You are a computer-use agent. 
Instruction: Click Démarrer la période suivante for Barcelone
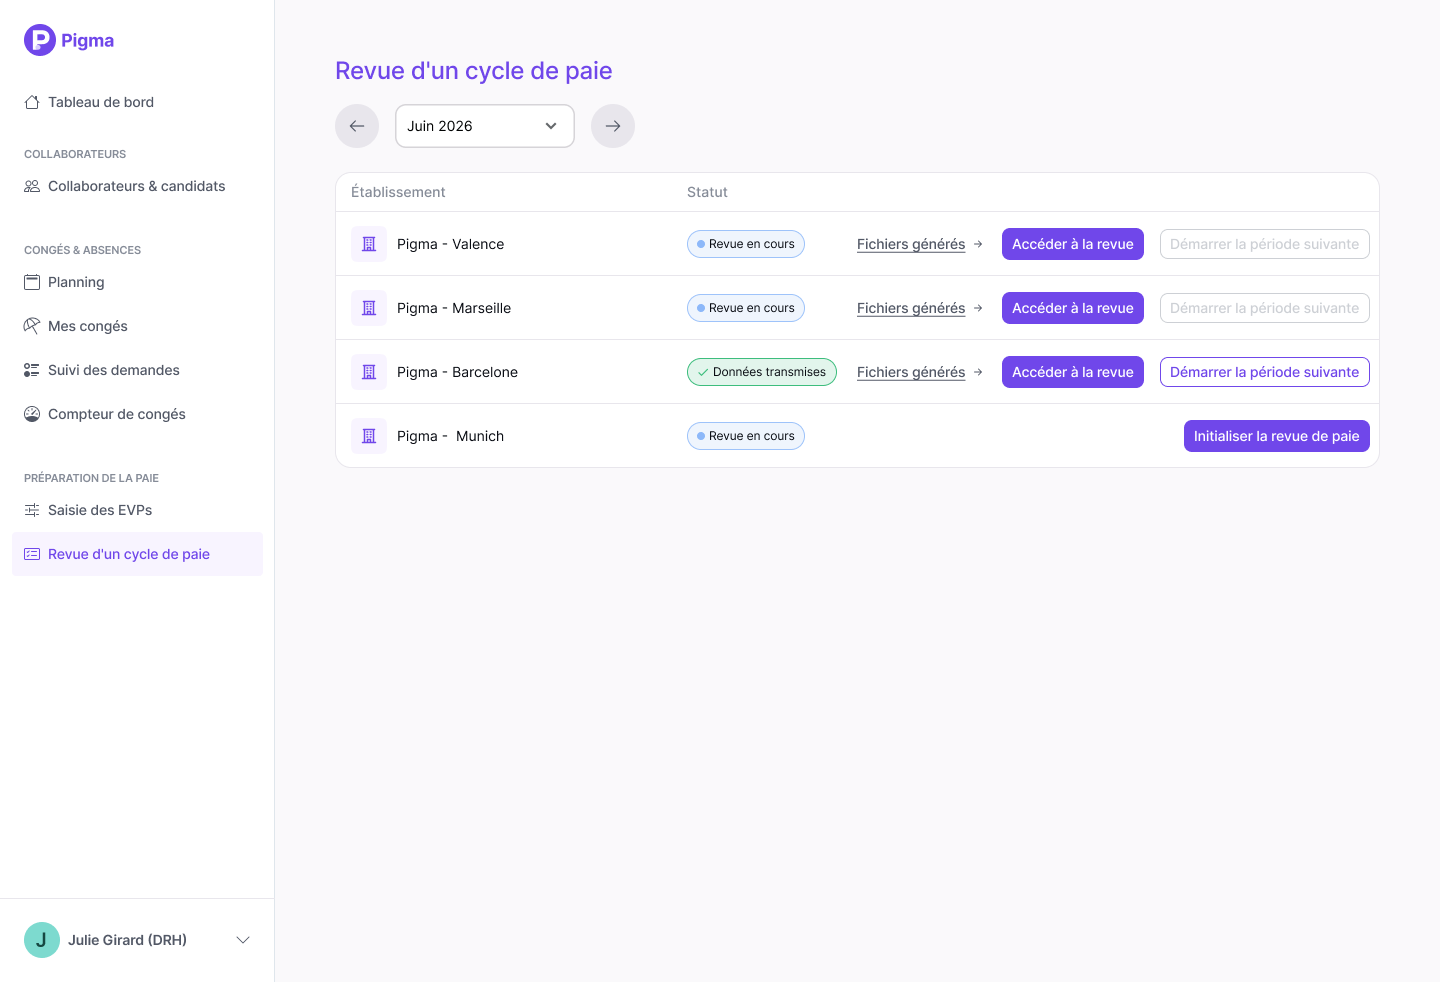click(x=1265, y=372)
